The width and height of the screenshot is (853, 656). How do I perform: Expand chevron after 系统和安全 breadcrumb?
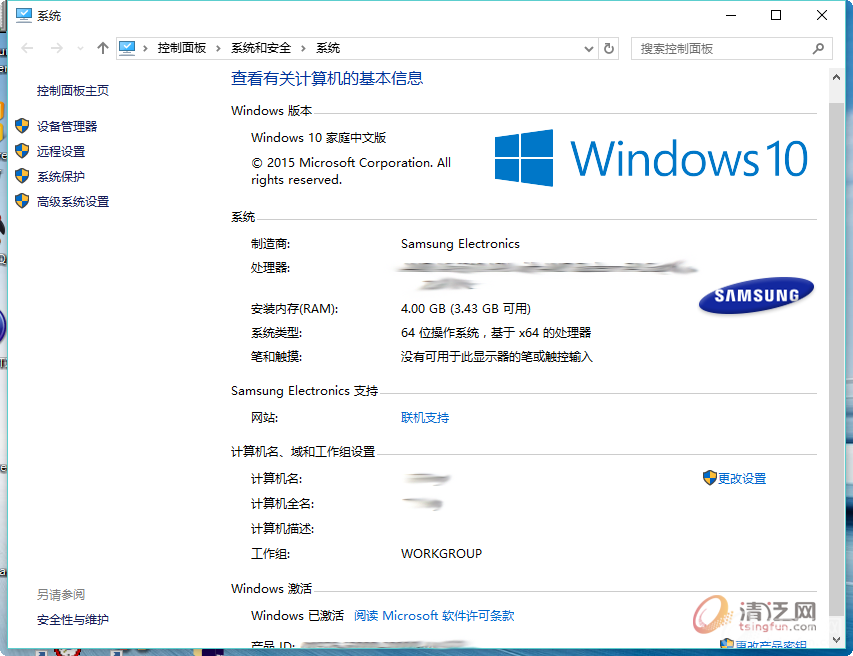pyautogui.click(x=304, y=48)
